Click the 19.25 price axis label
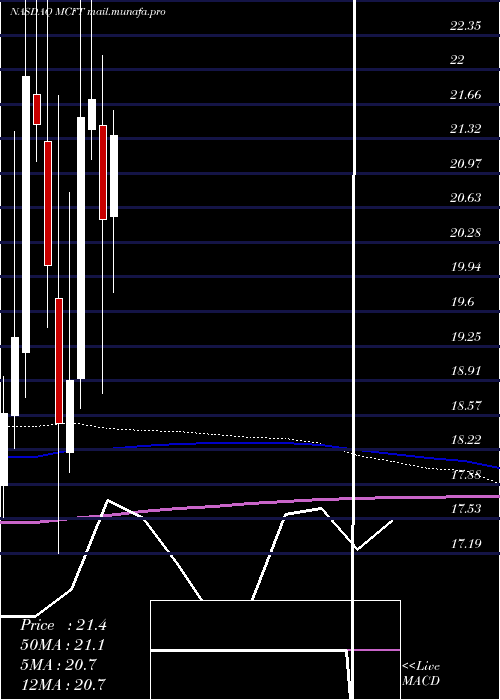This screenshot has height=700, width=500. (x=466, y=336)
